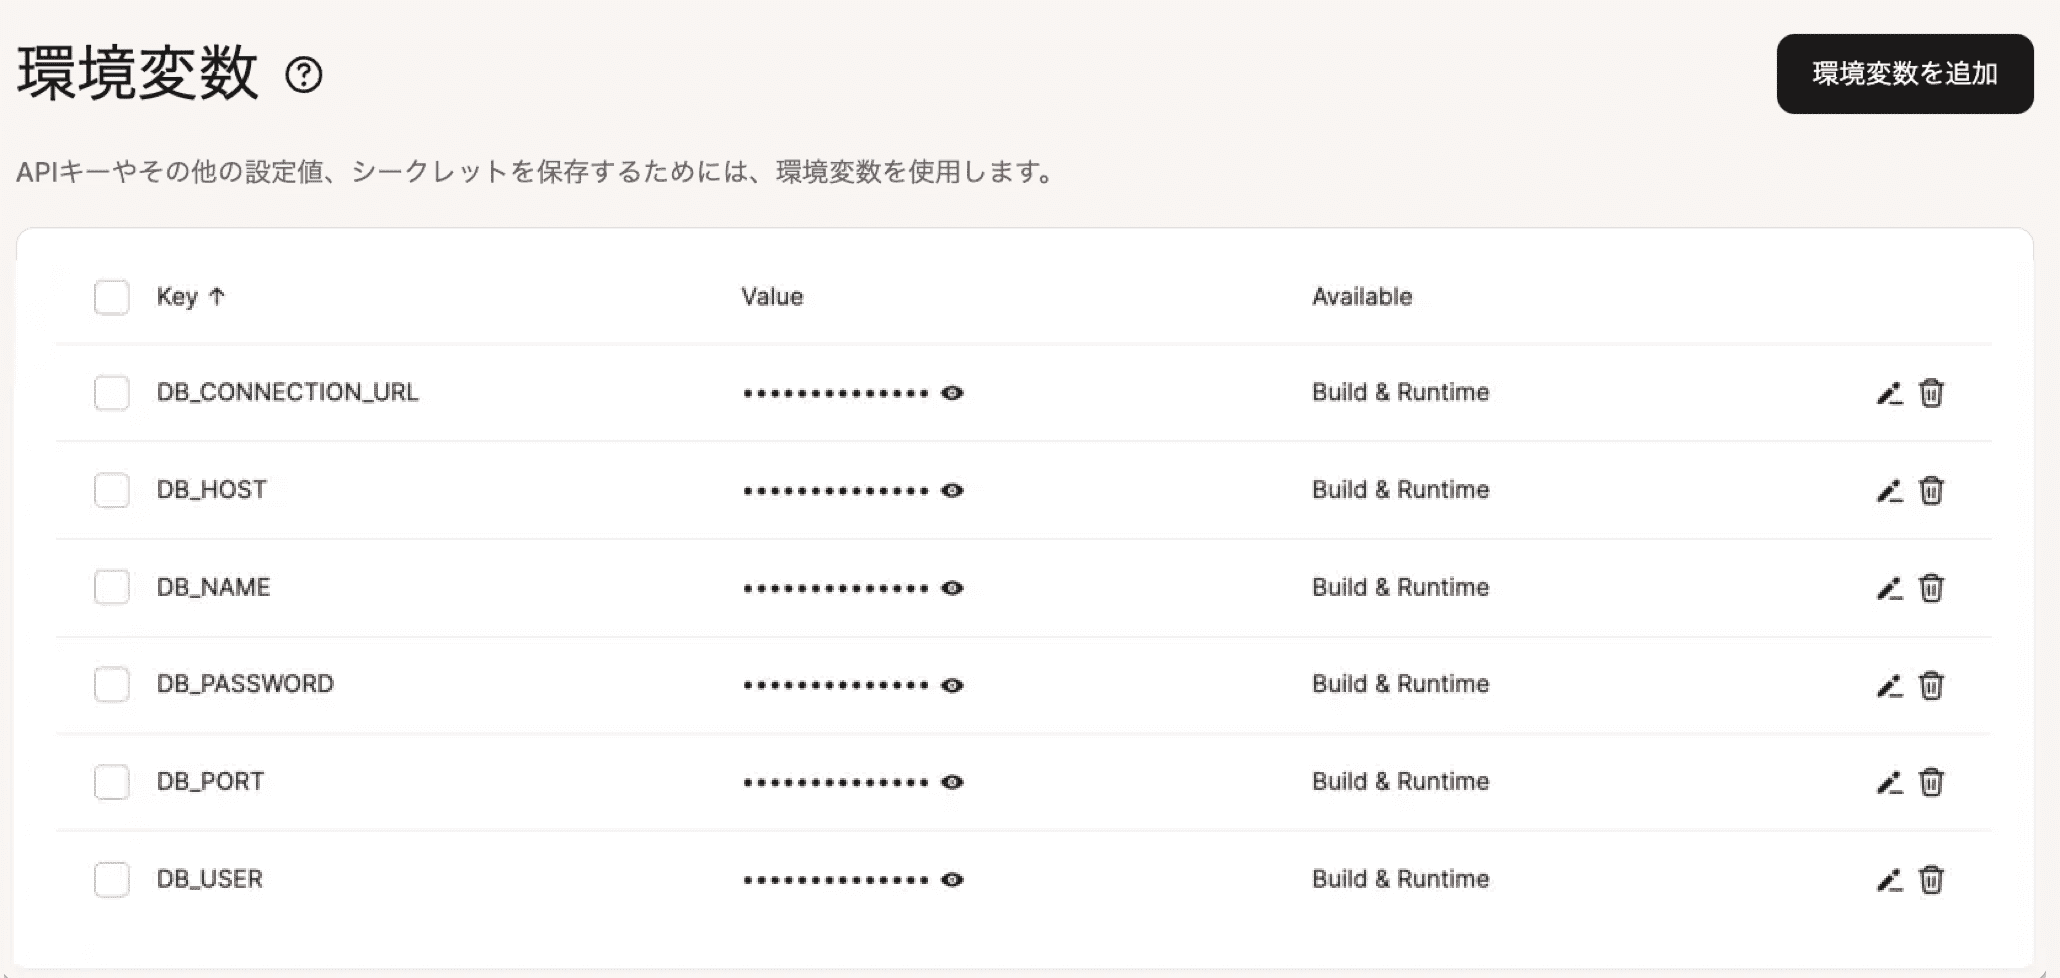Click the Available column header

(x=1362, y=297)
